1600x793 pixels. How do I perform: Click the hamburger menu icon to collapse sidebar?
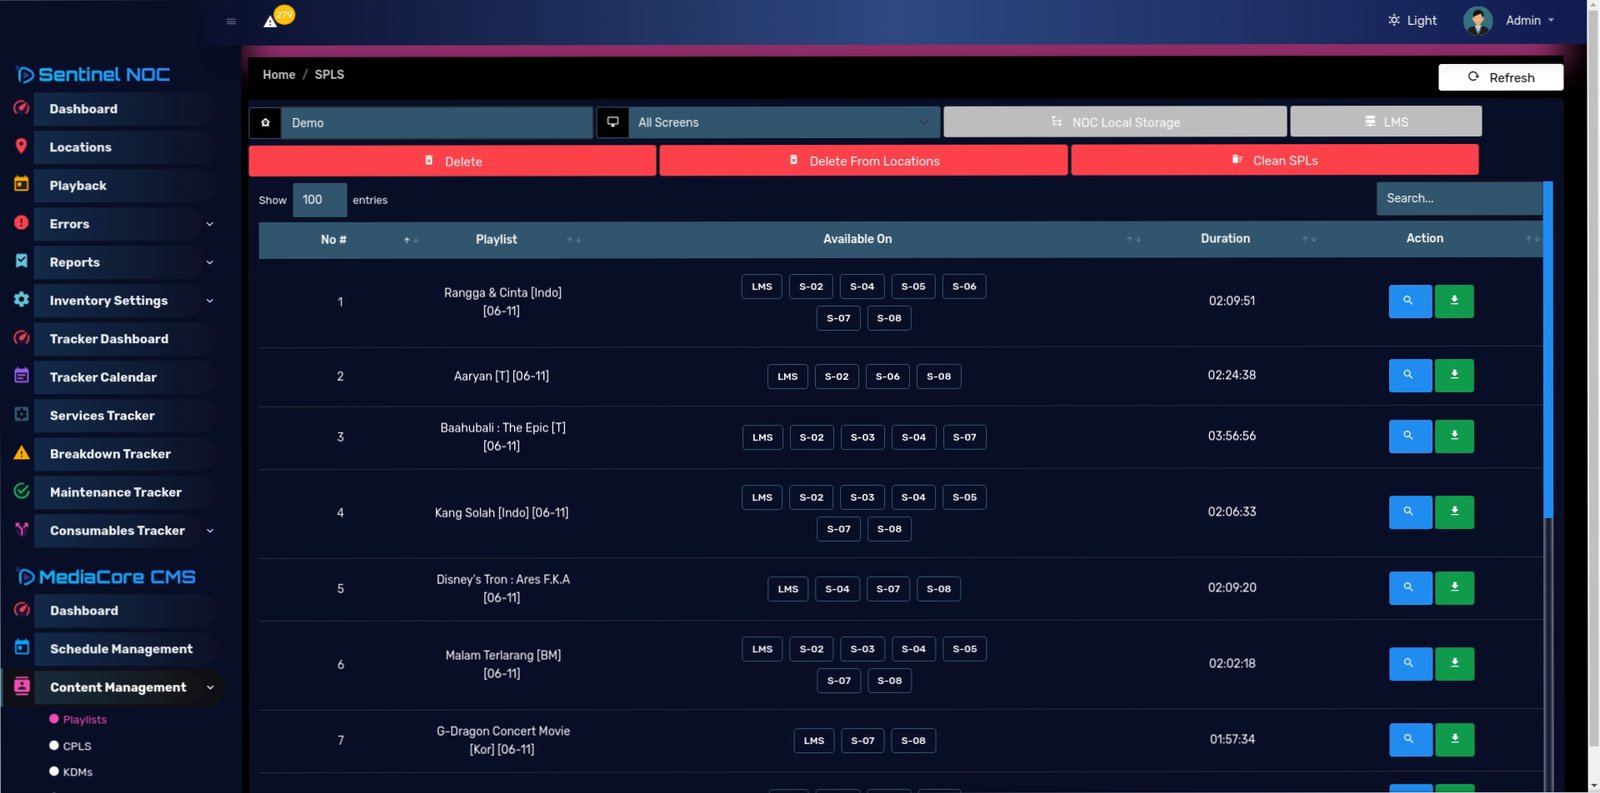(x=231, y=21)
